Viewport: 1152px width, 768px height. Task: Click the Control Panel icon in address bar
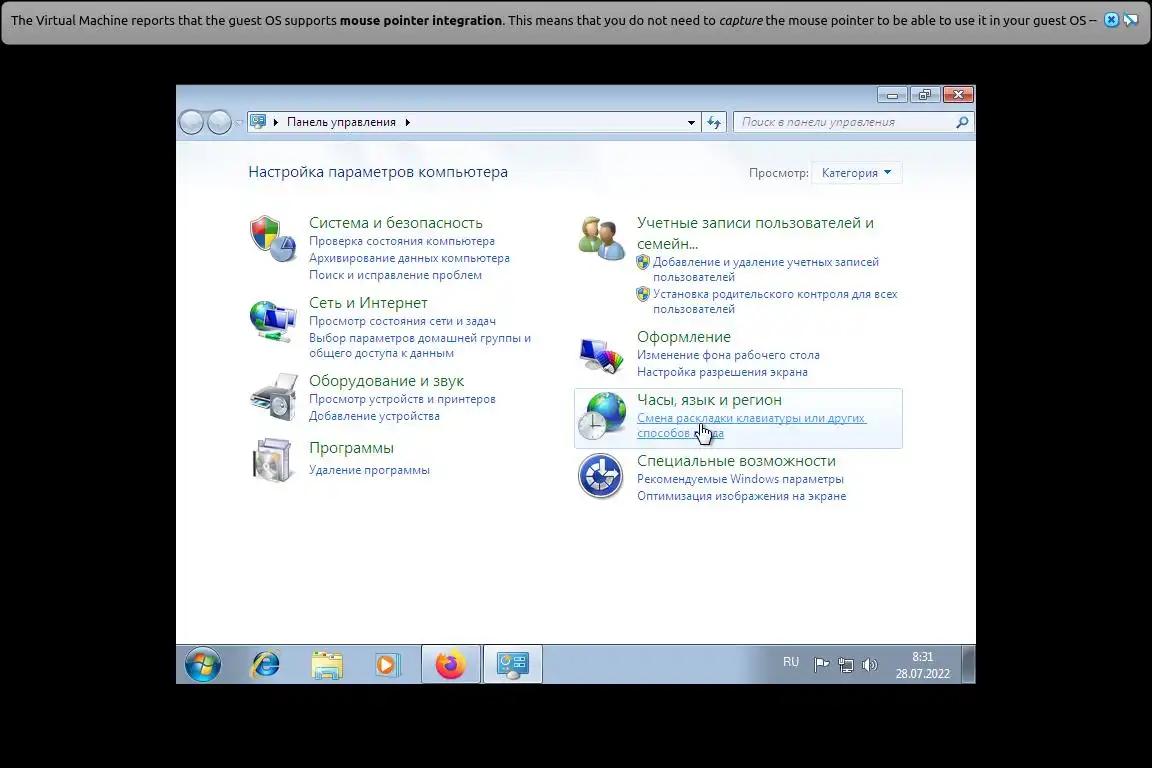click(x=258, y=122)
